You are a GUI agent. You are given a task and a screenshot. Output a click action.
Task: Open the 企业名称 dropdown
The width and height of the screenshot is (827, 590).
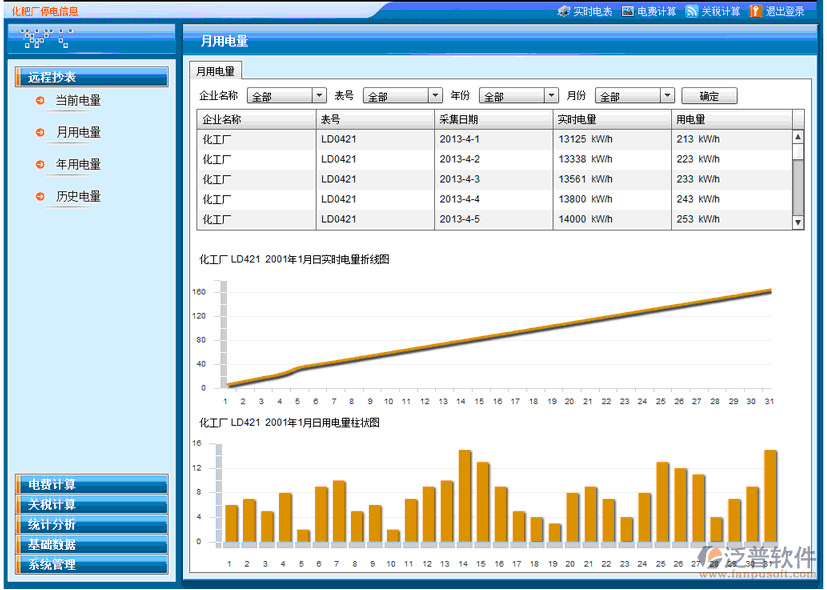tap(319, 96)
